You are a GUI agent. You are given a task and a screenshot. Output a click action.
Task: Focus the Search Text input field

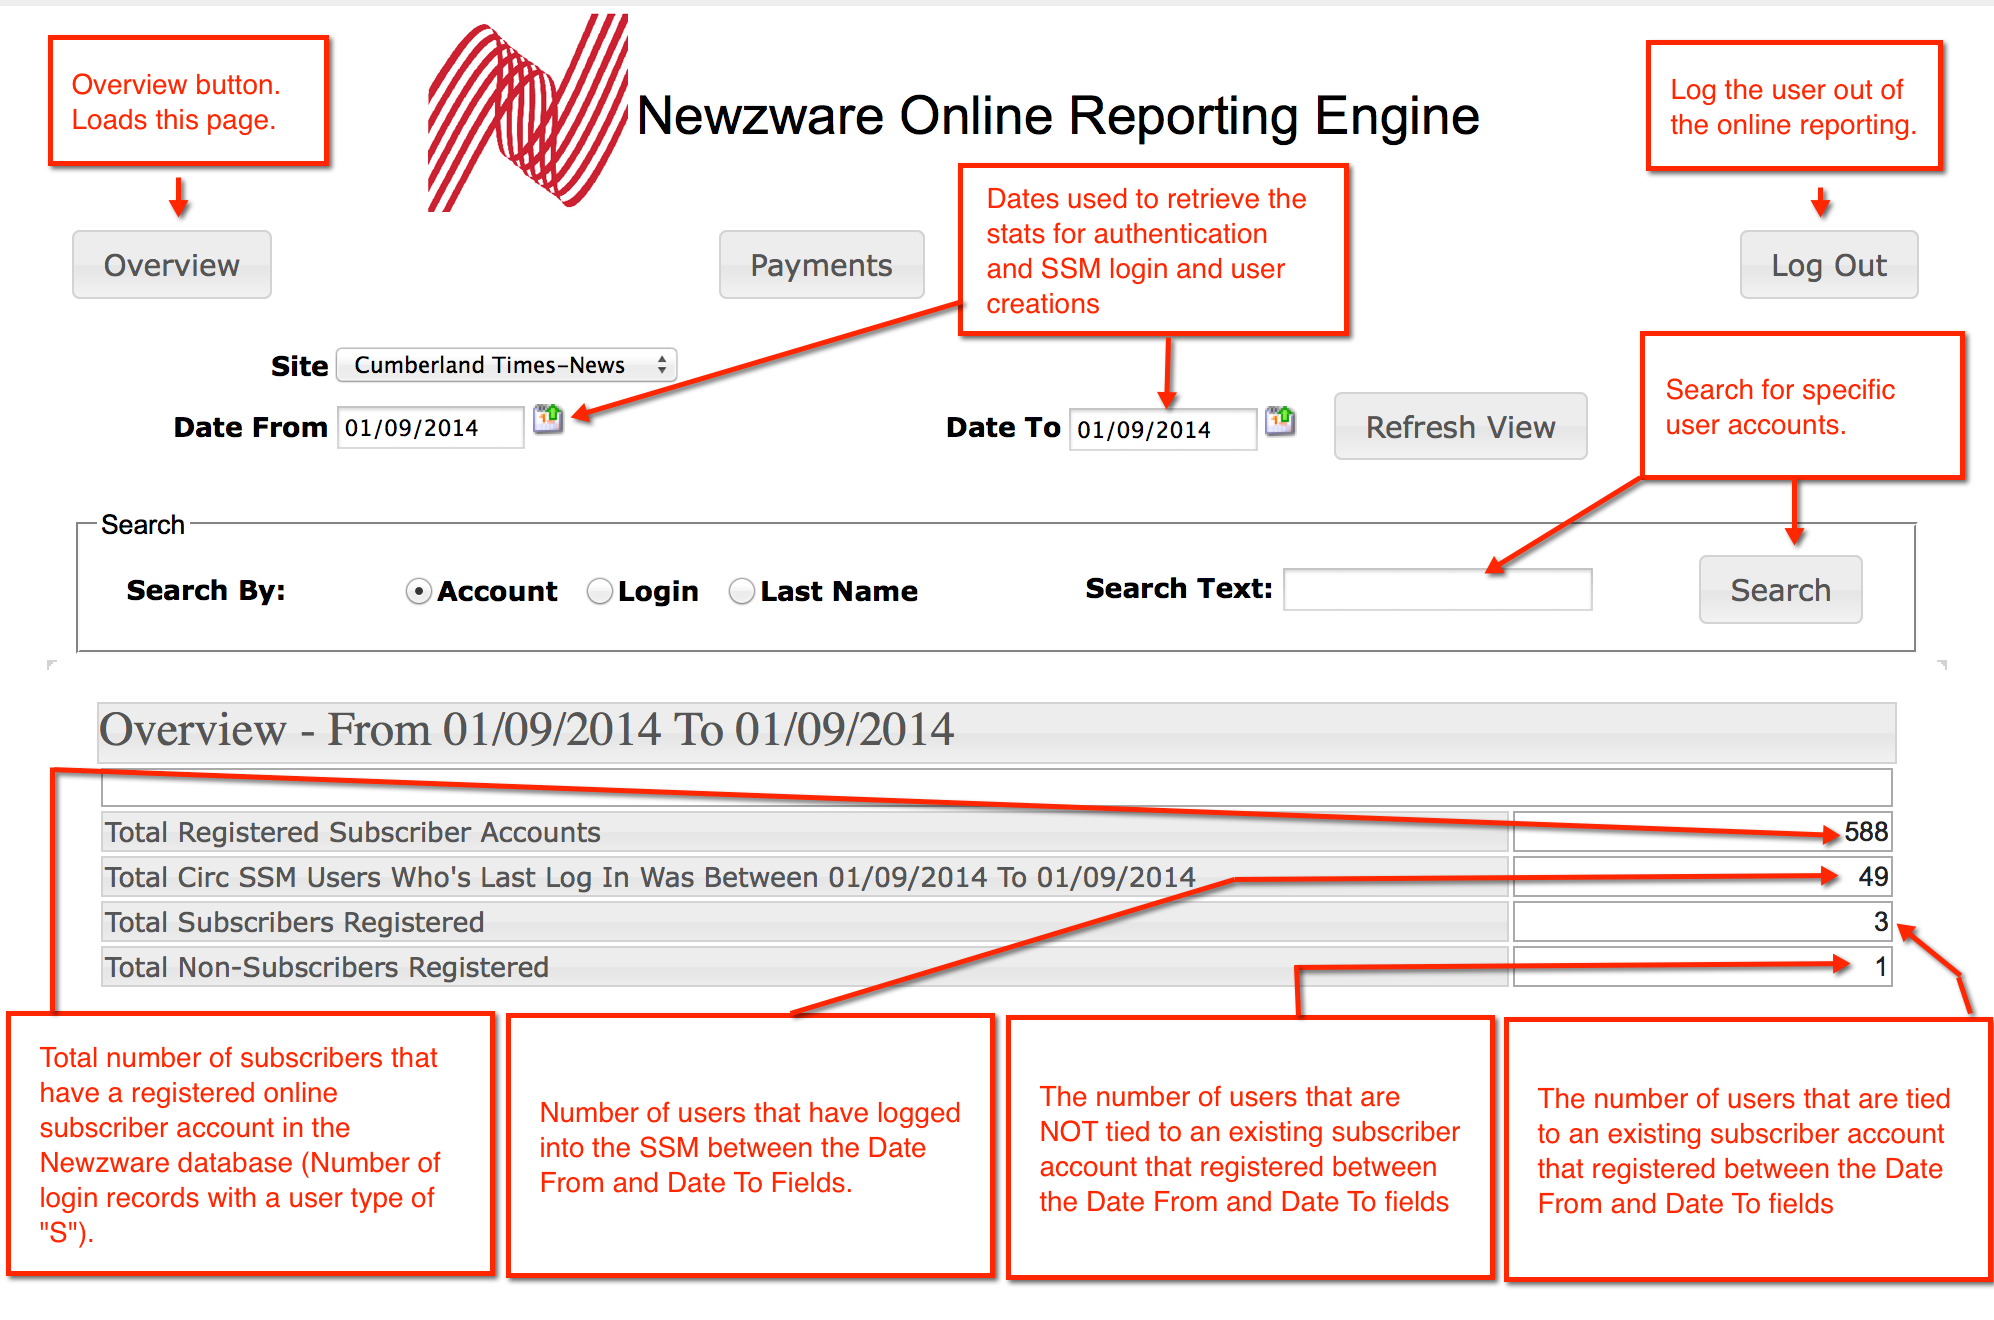point(1437,590)
